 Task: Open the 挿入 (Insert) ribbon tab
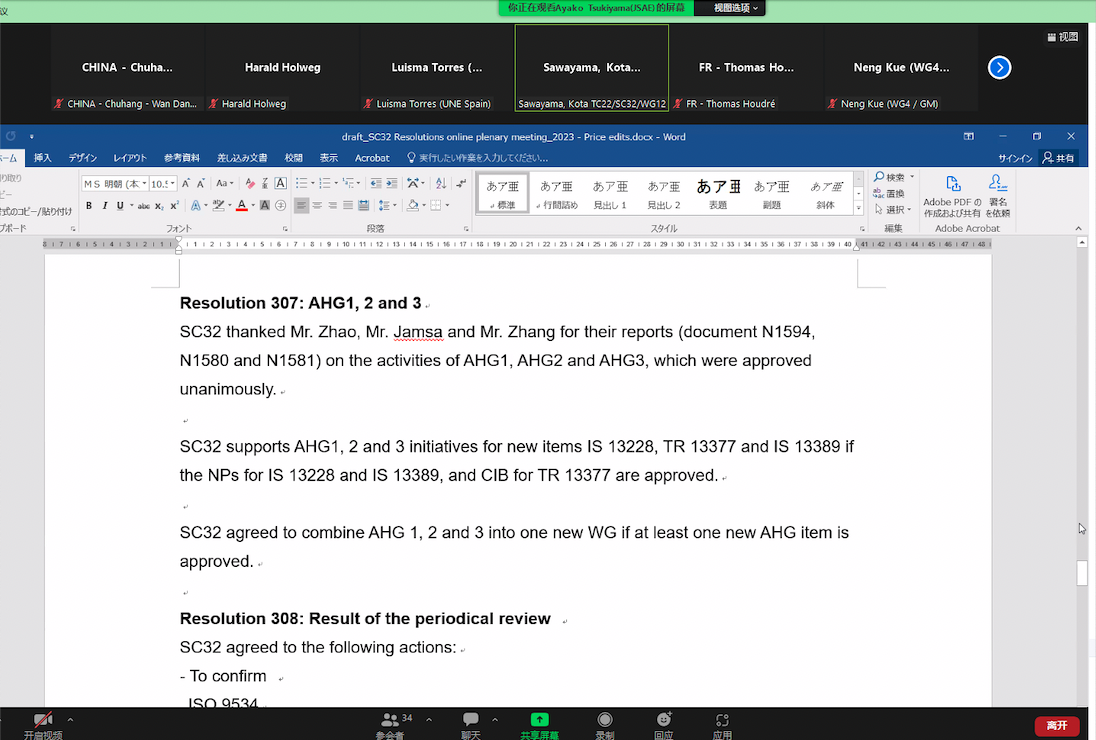pyautogui.click(x=43, y=158)
